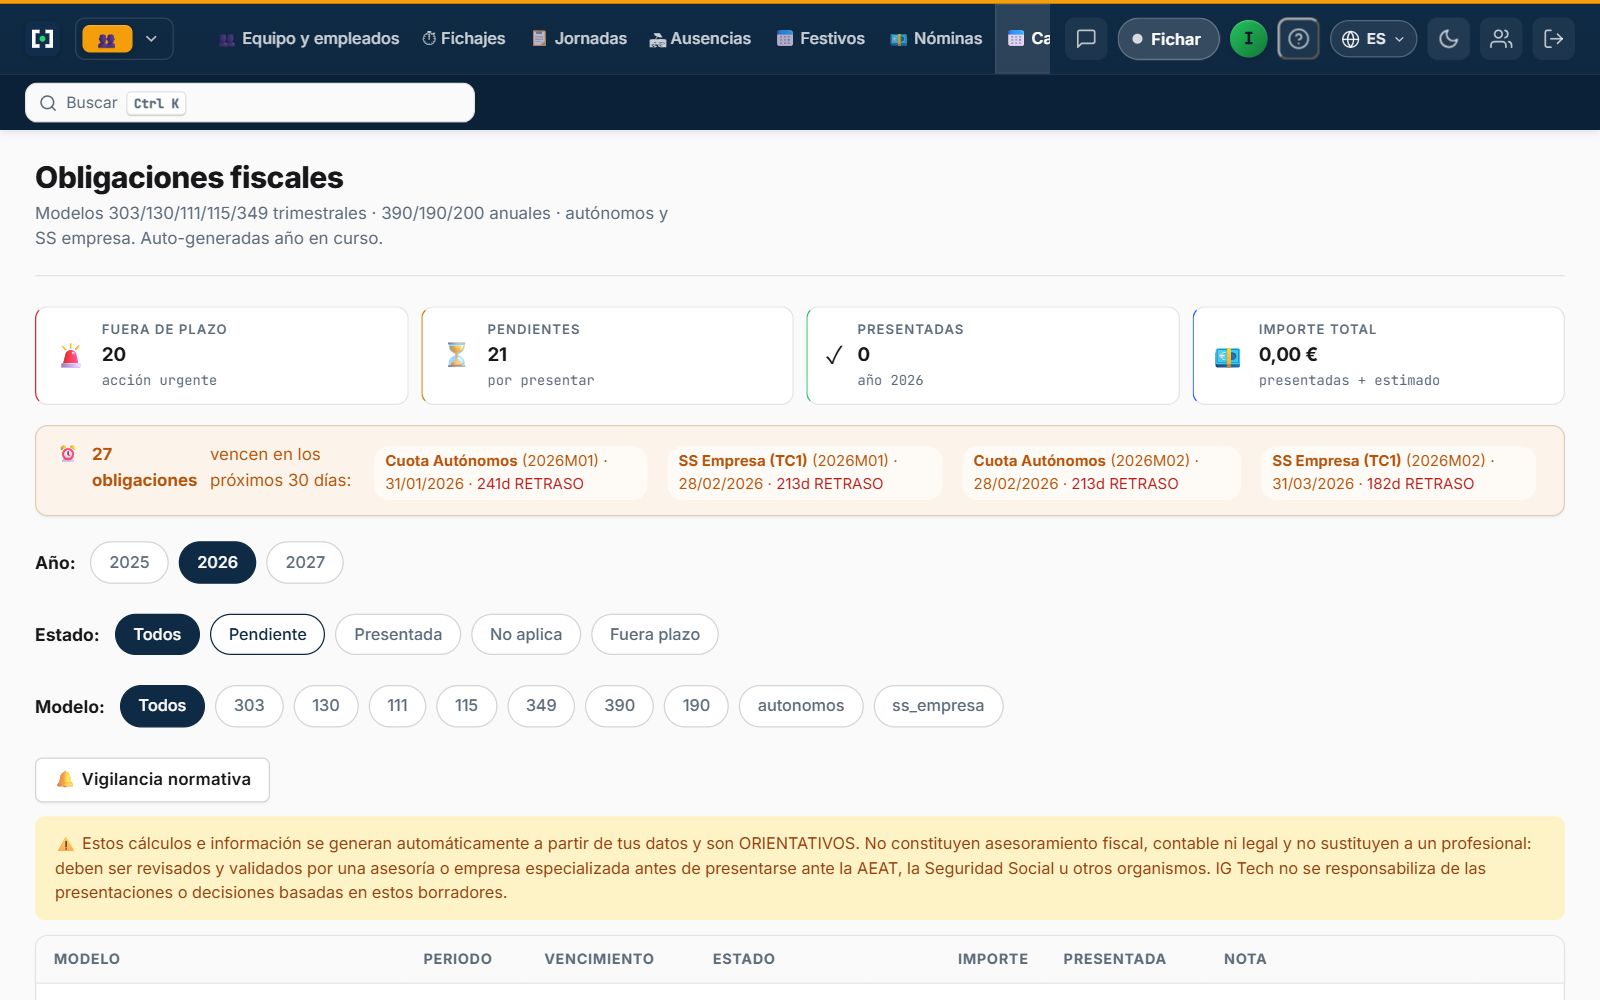Open the team selector dropdown

click(x=124, y=39)
